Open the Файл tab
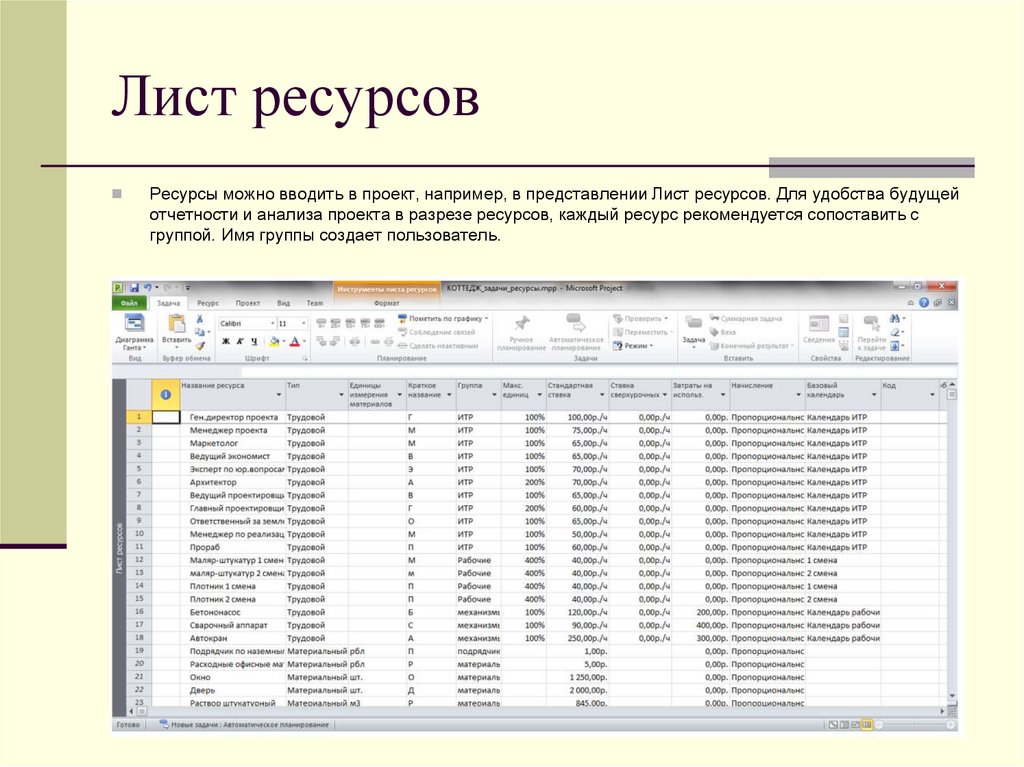 tap(129, 302)
